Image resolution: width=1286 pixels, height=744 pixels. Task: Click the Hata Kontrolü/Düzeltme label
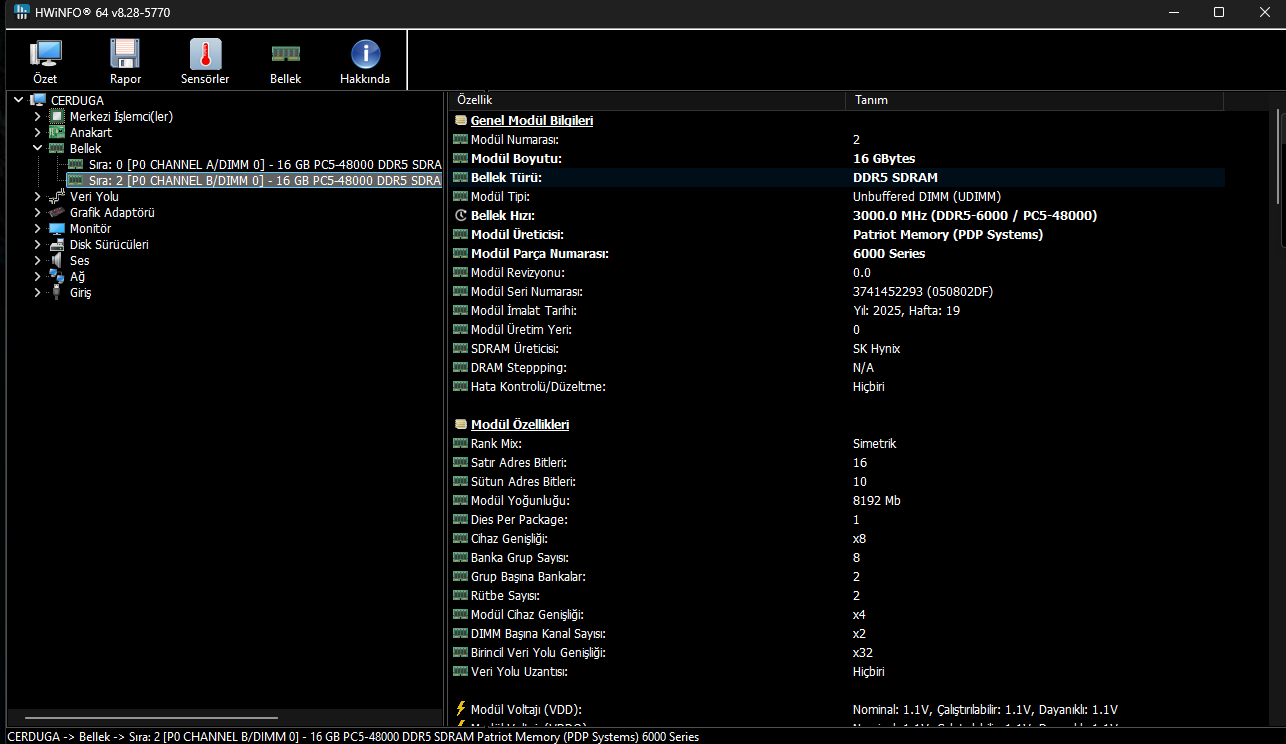(538, 386)
